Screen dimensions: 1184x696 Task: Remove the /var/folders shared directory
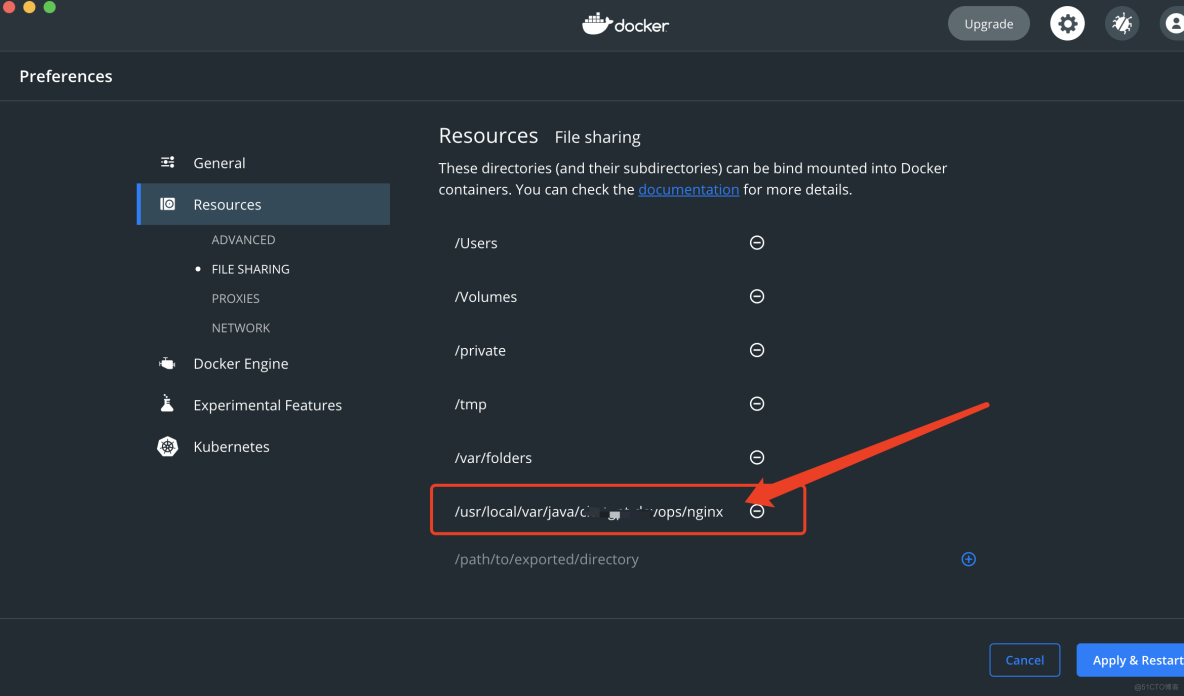tap(757, 457)
